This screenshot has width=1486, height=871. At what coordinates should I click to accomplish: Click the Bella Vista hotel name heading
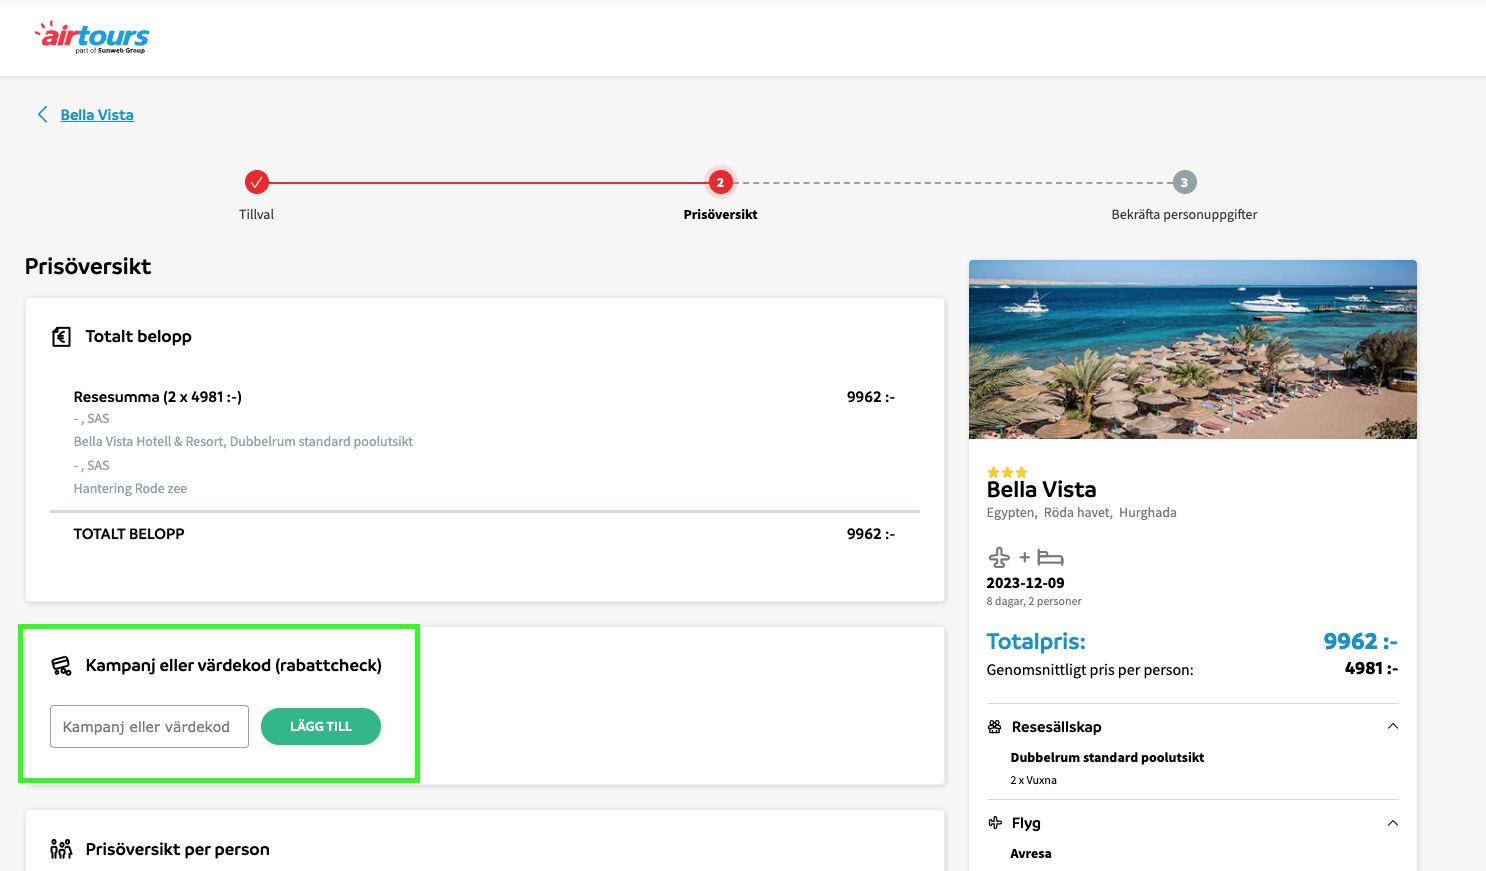point(1041,489)
